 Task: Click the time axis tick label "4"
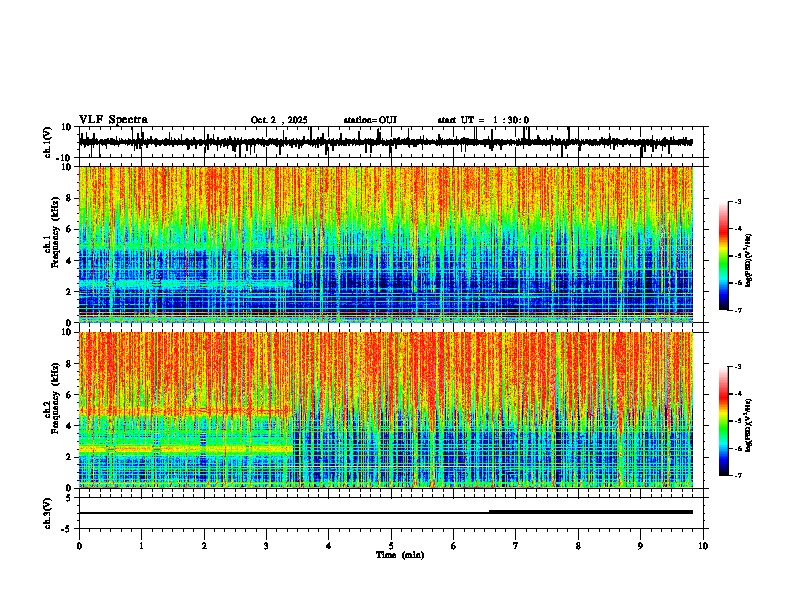tap(329, 546)
